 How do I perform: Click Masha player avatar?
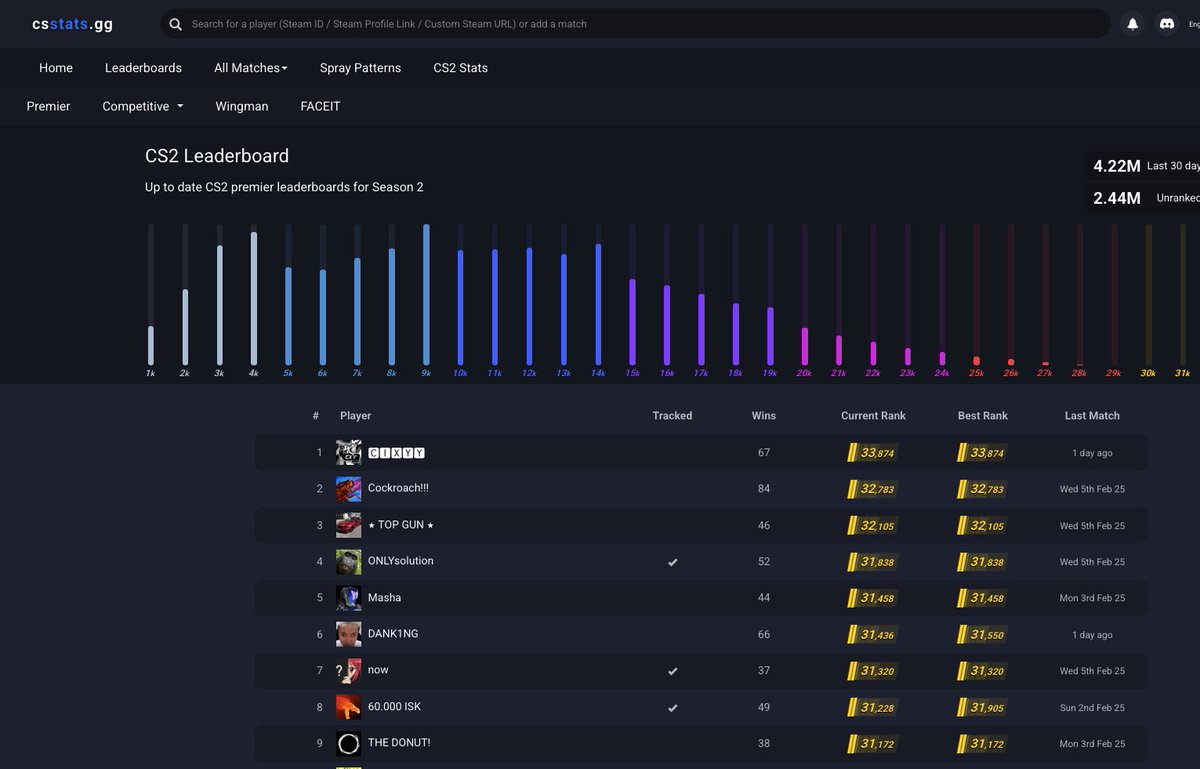[349, 598]
